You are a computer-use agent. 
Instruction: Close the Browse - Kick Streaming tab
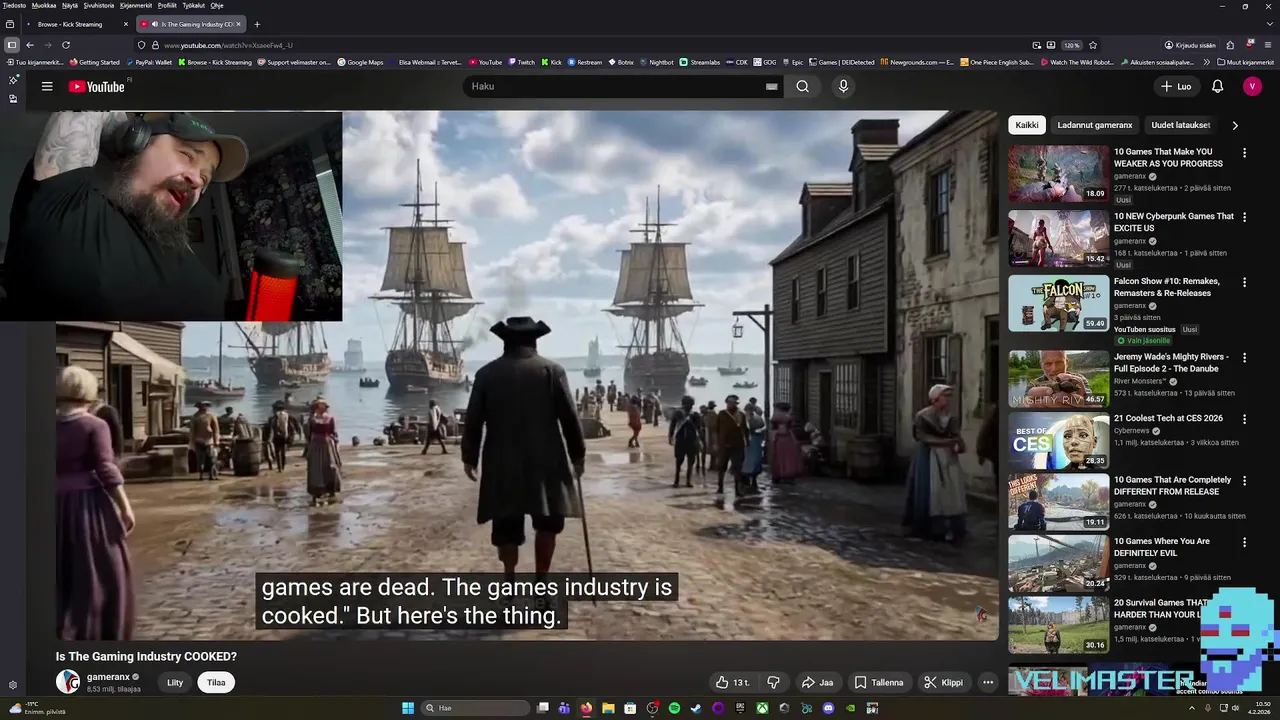click(126, 24)
